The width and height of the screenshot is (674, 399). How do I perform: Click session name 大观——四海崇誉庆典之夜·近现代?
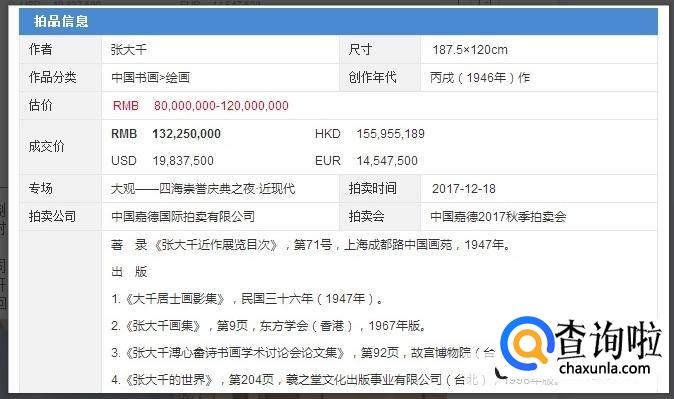point(203,189)
